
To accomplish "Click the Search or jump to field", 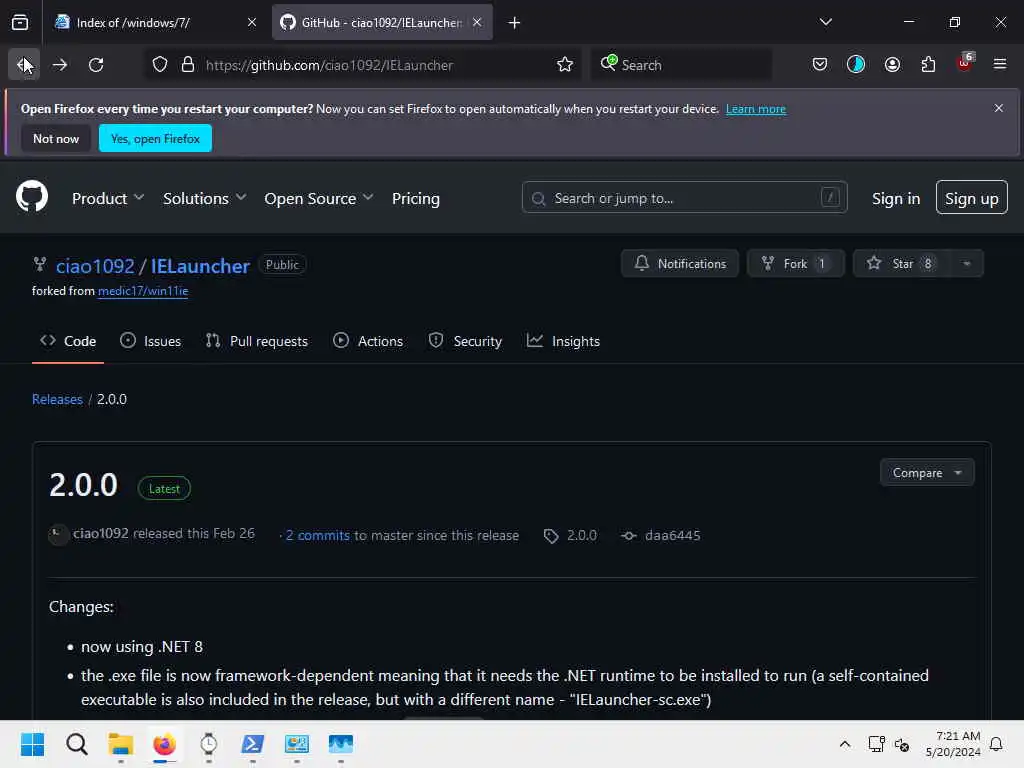I will tap(684, 197).
